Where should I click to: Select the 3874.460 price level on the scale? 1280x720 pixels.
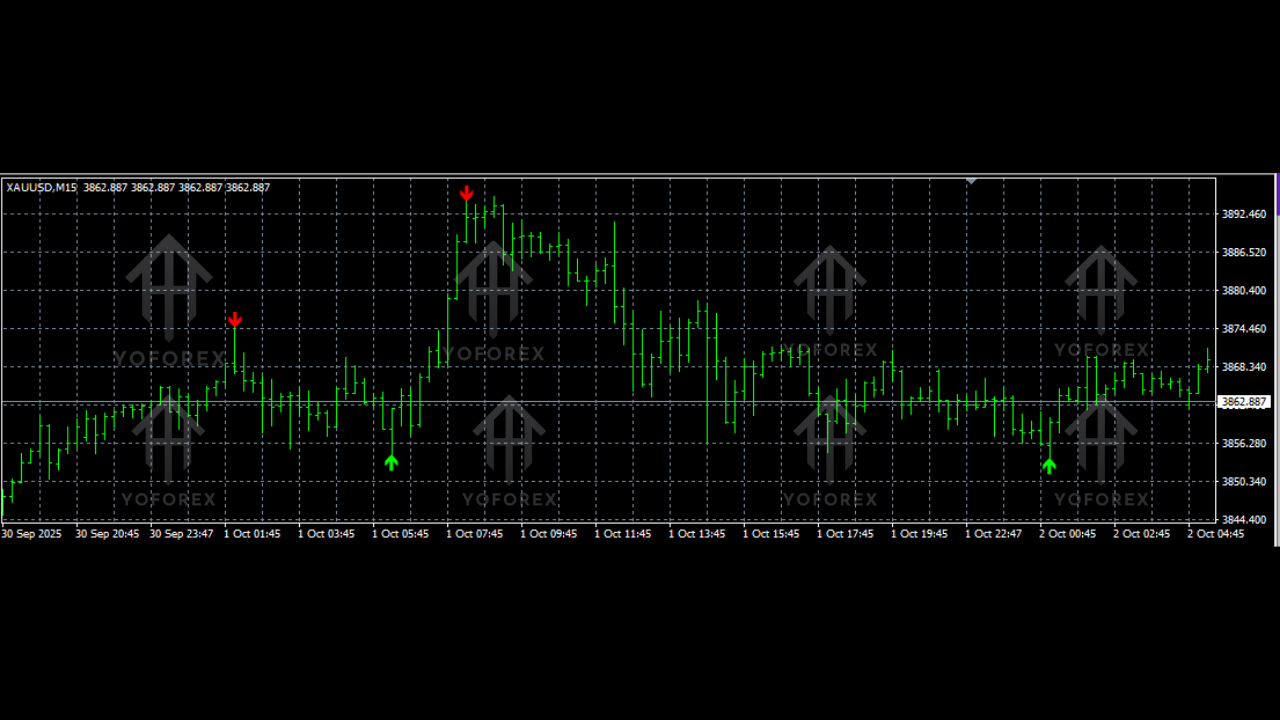pyautogui.click(x=1244, y=329)
